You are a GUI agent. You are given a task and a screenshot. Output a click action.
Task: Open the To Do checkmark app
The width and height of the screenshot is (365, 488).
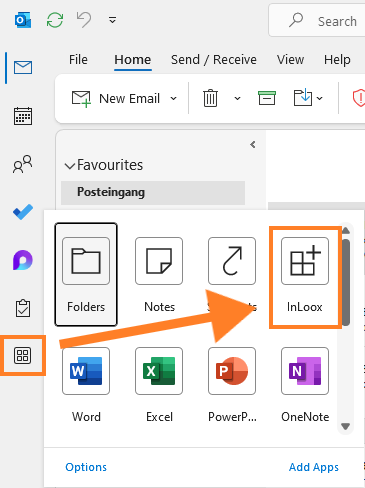pos(23,212)
